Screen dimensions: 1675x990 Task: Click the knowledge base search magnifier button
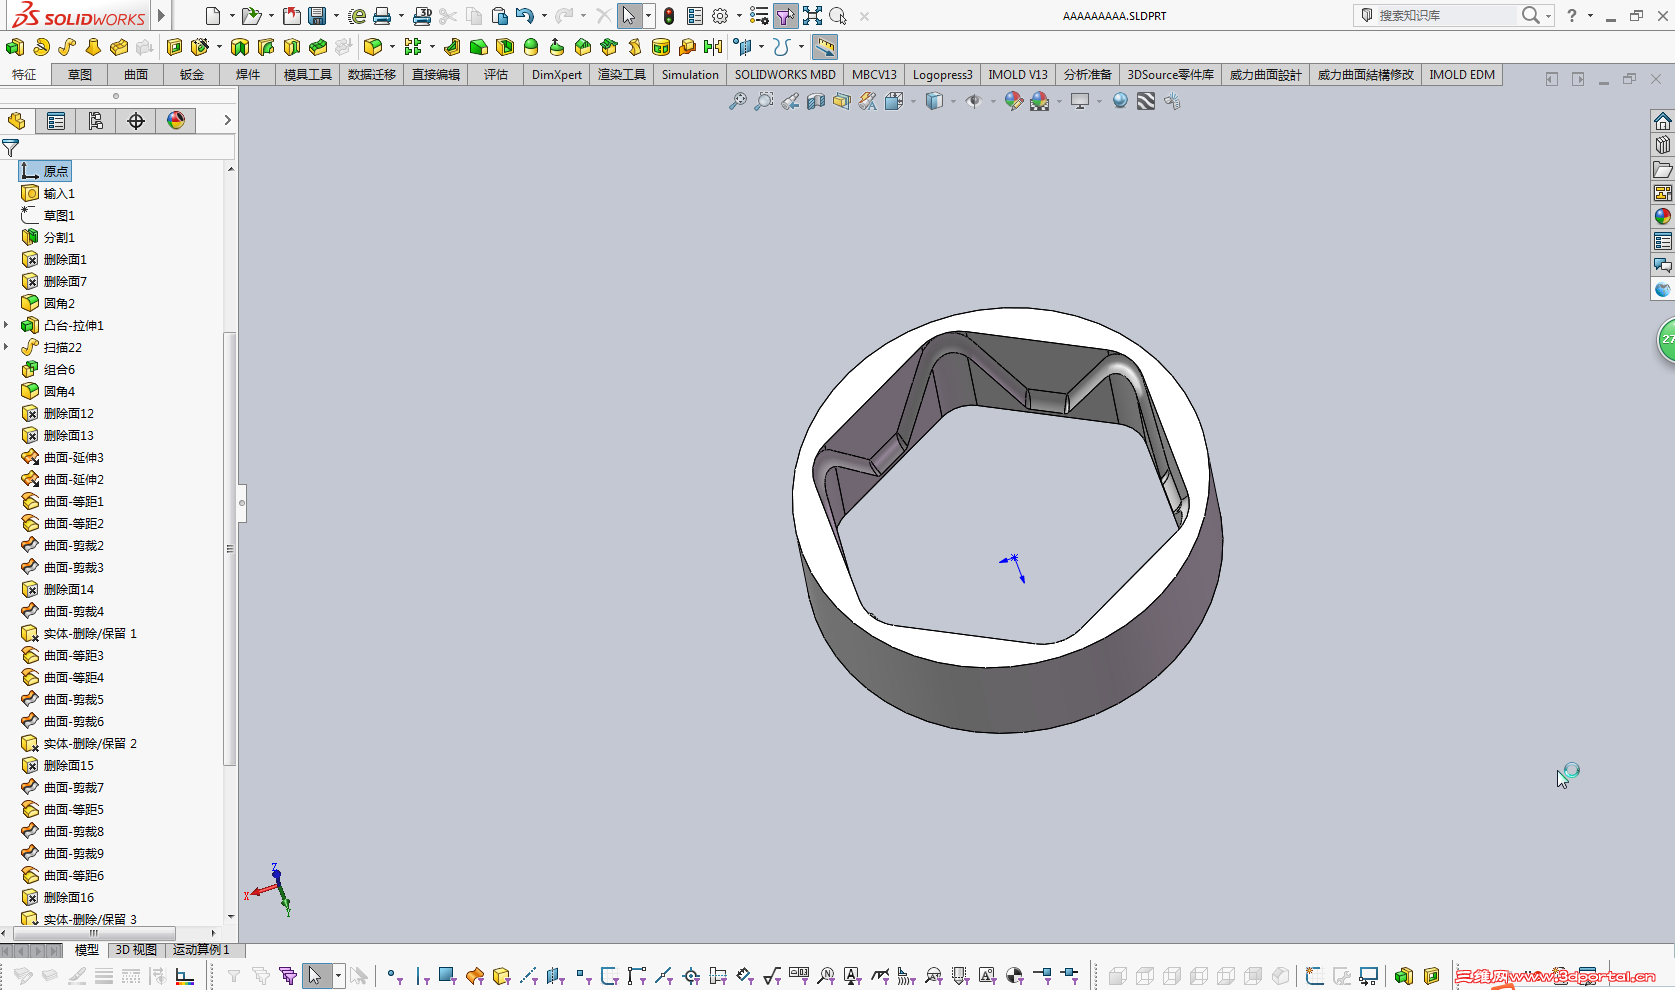[x=1531, y=15]
